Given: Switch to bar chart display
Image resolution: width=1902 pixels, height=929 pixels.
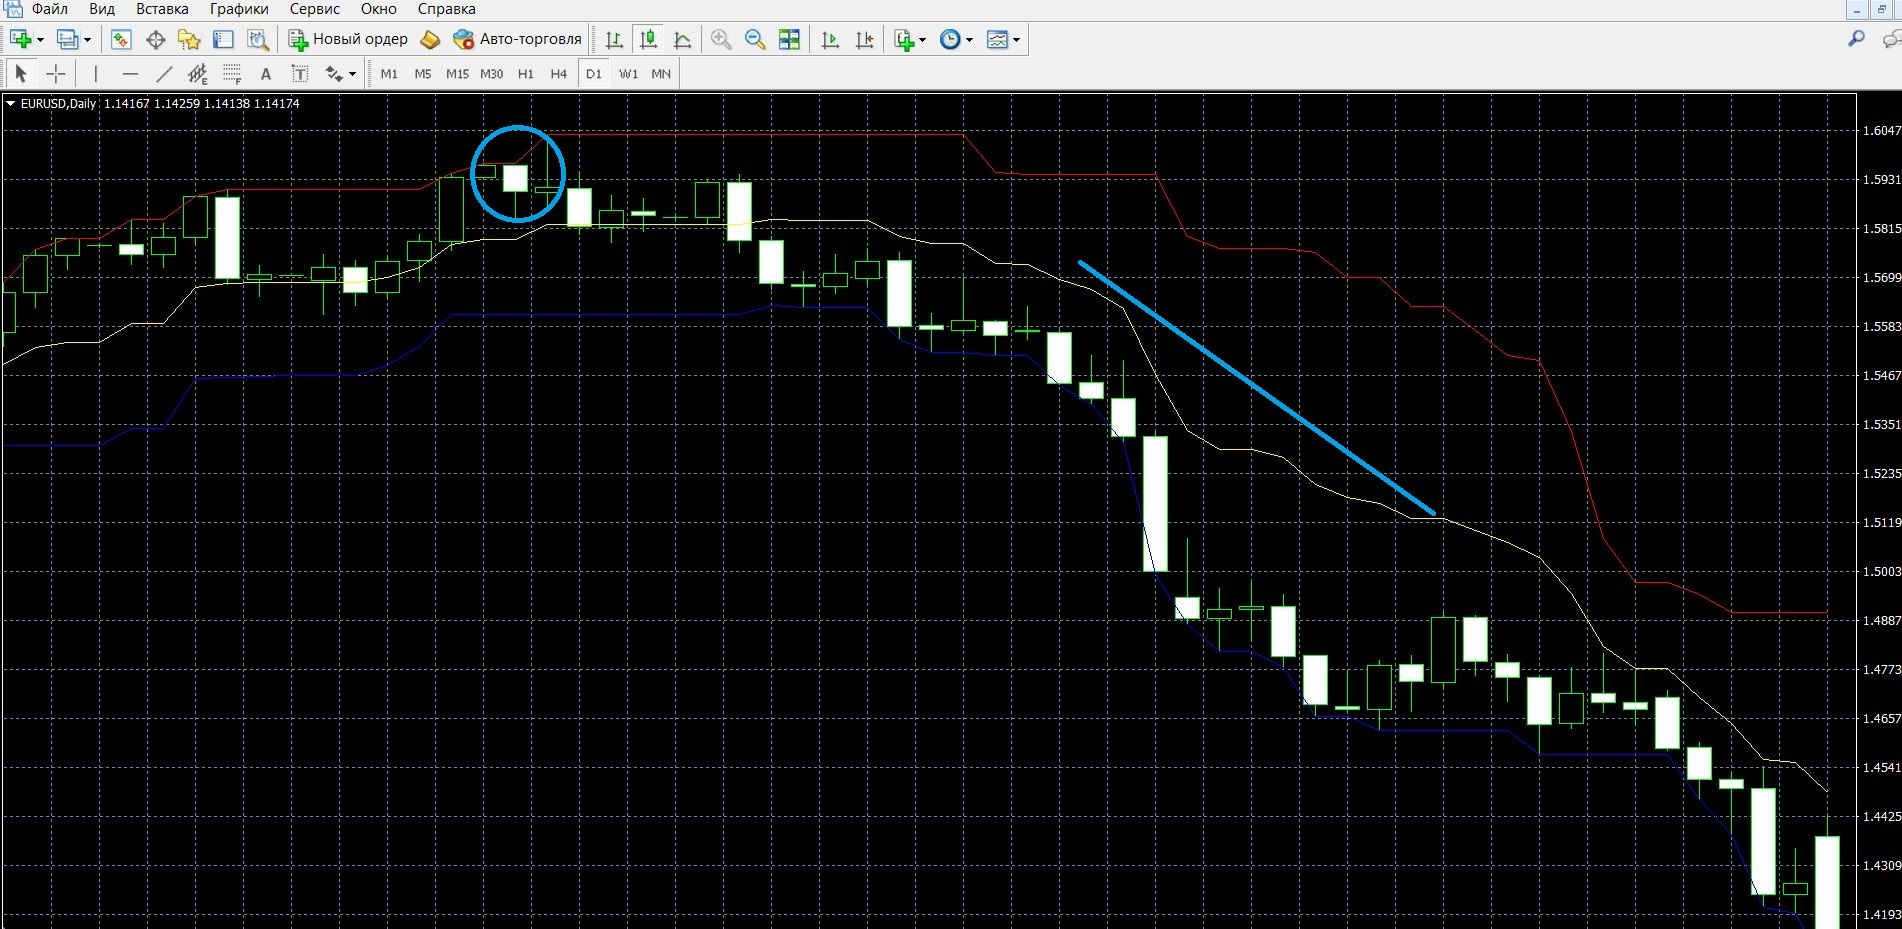Looking at the screenshot, I should click(x=614, y=39).
